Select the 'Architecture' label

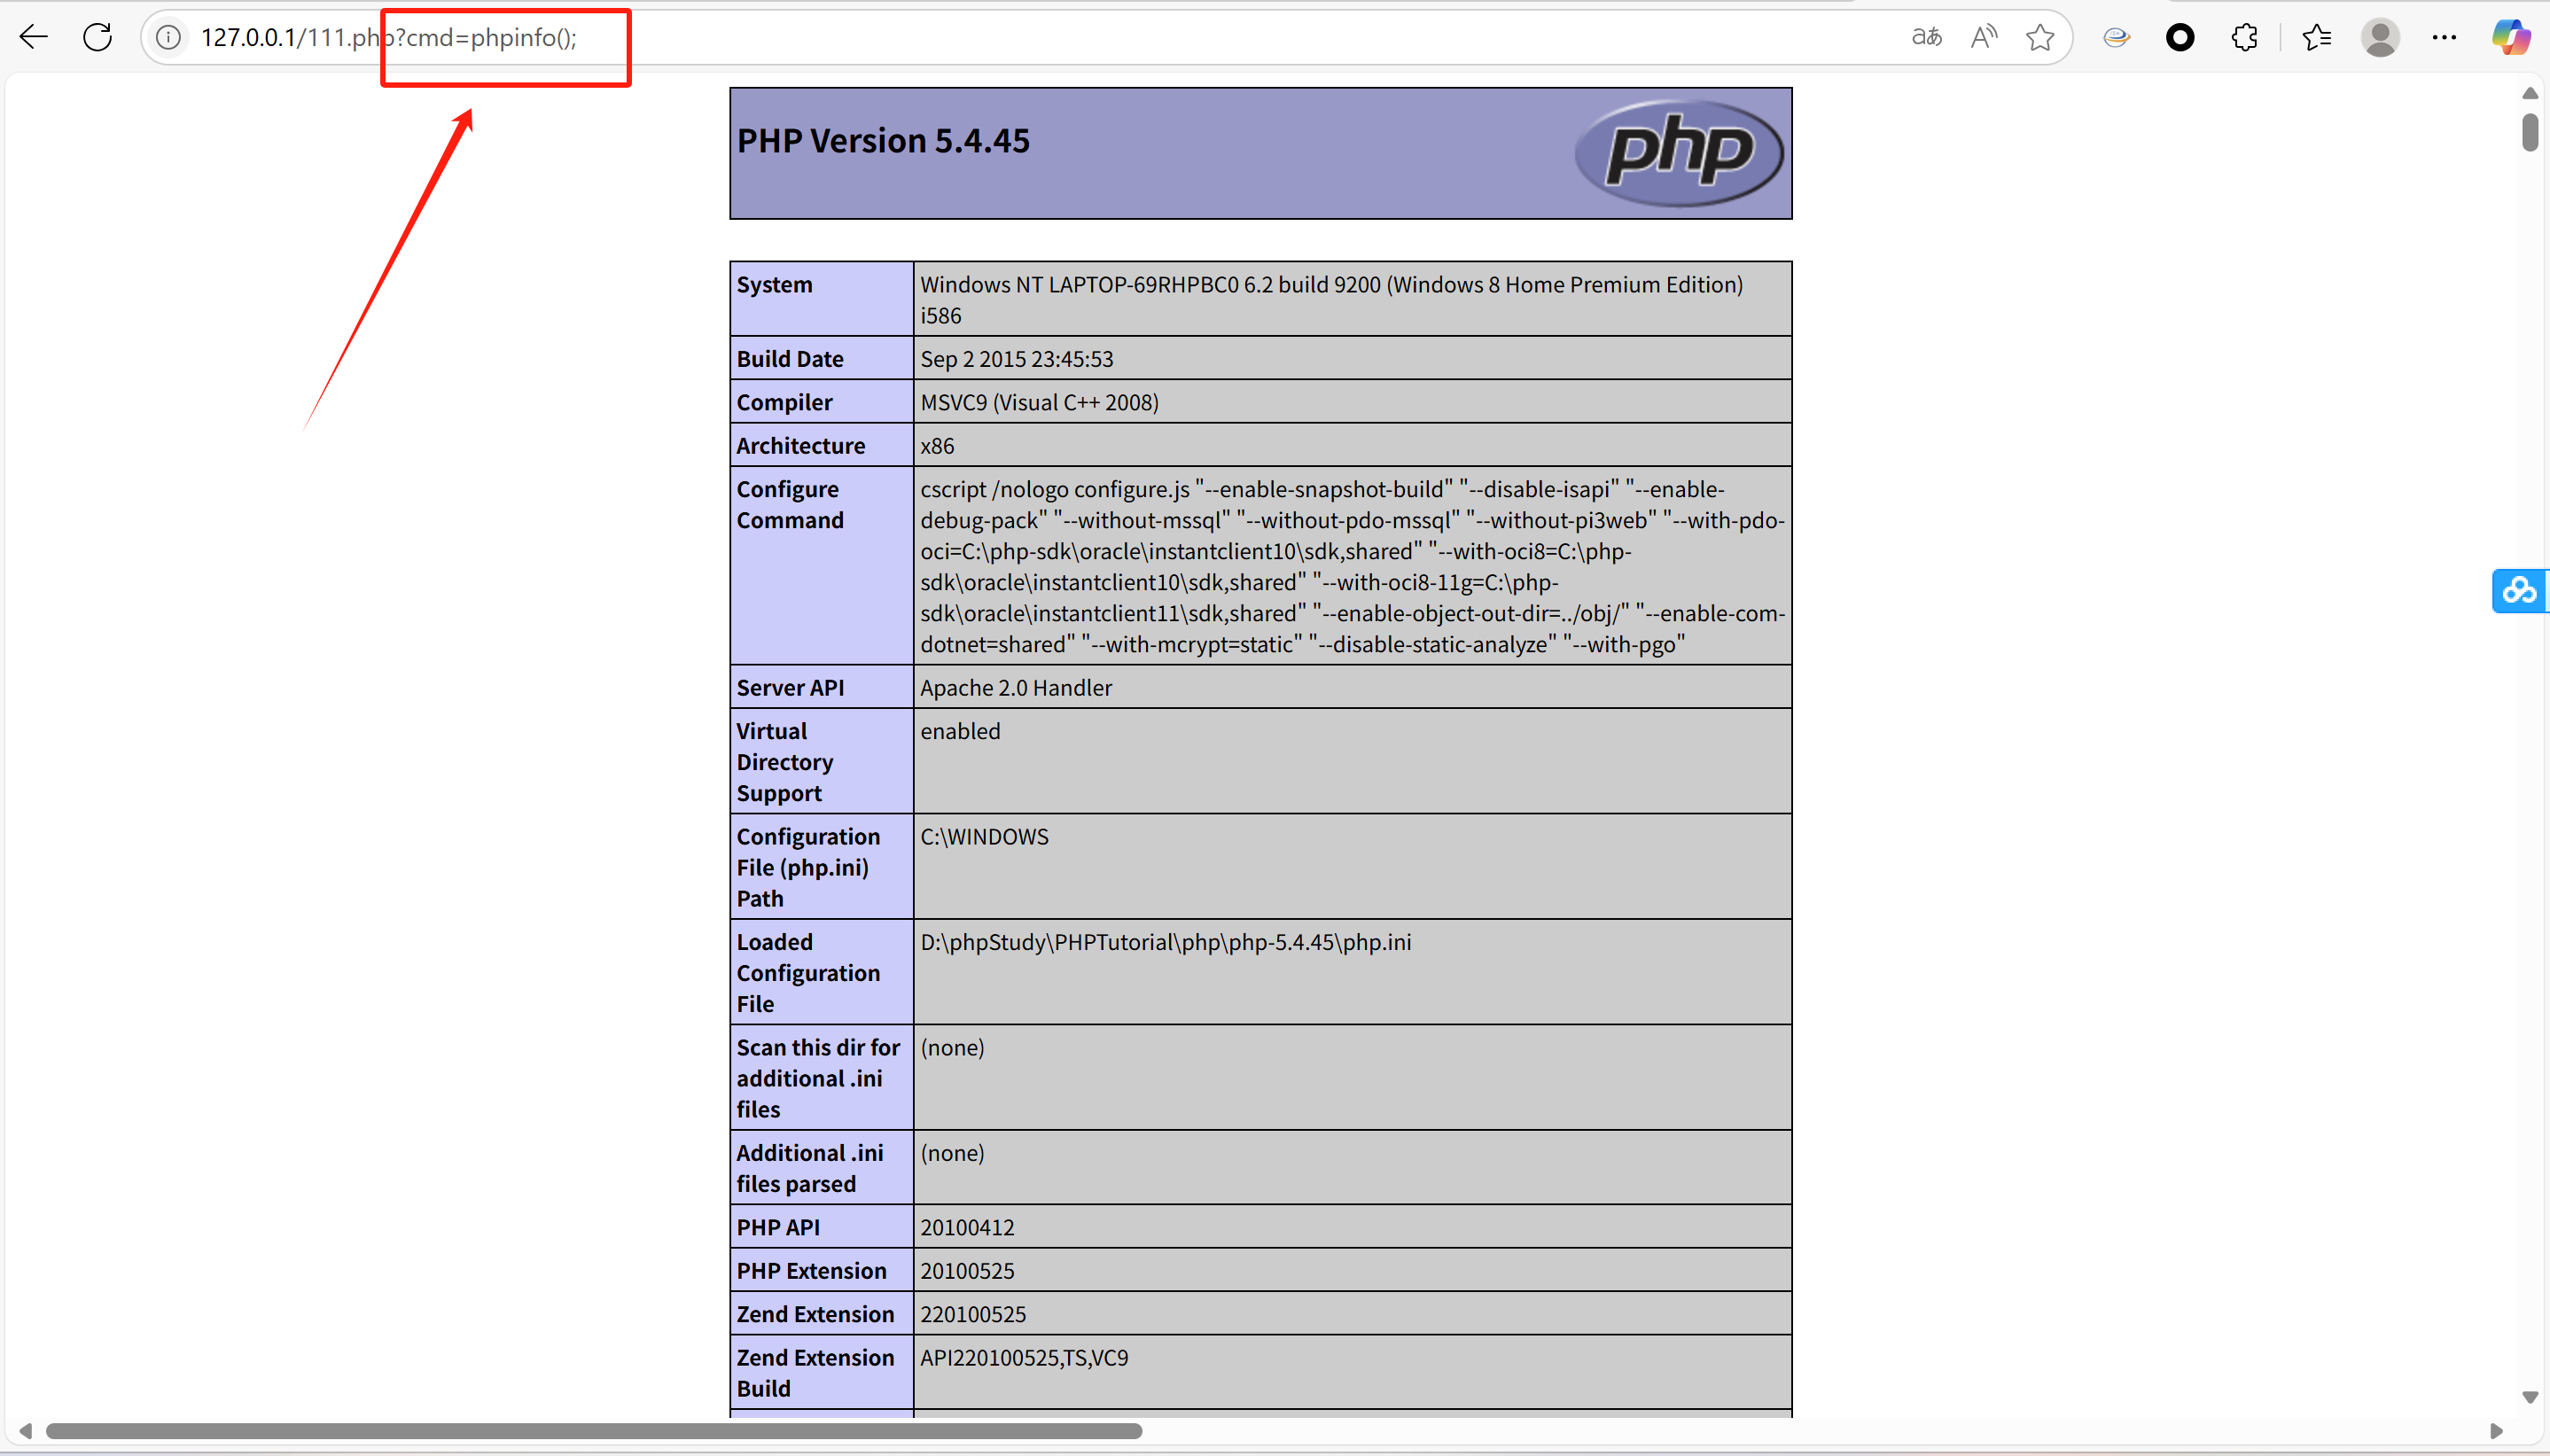801,446
